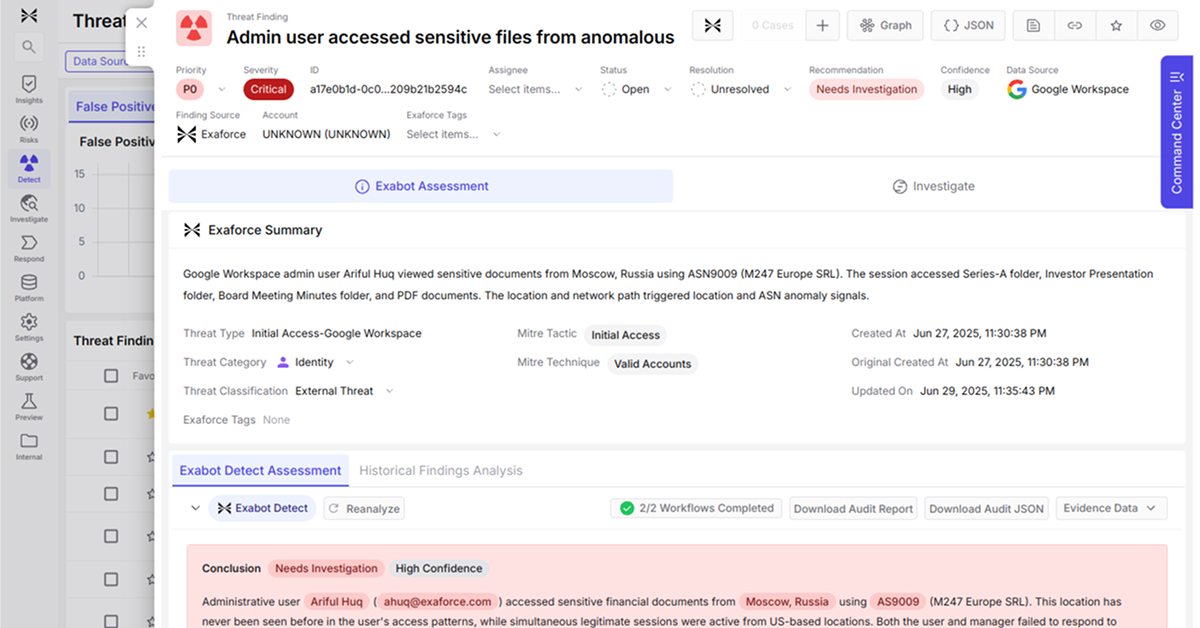Viewport: 1200px width, 628px height.
Task: Check the header checkbox in Threat Findings table
Action: click(111, 376)
